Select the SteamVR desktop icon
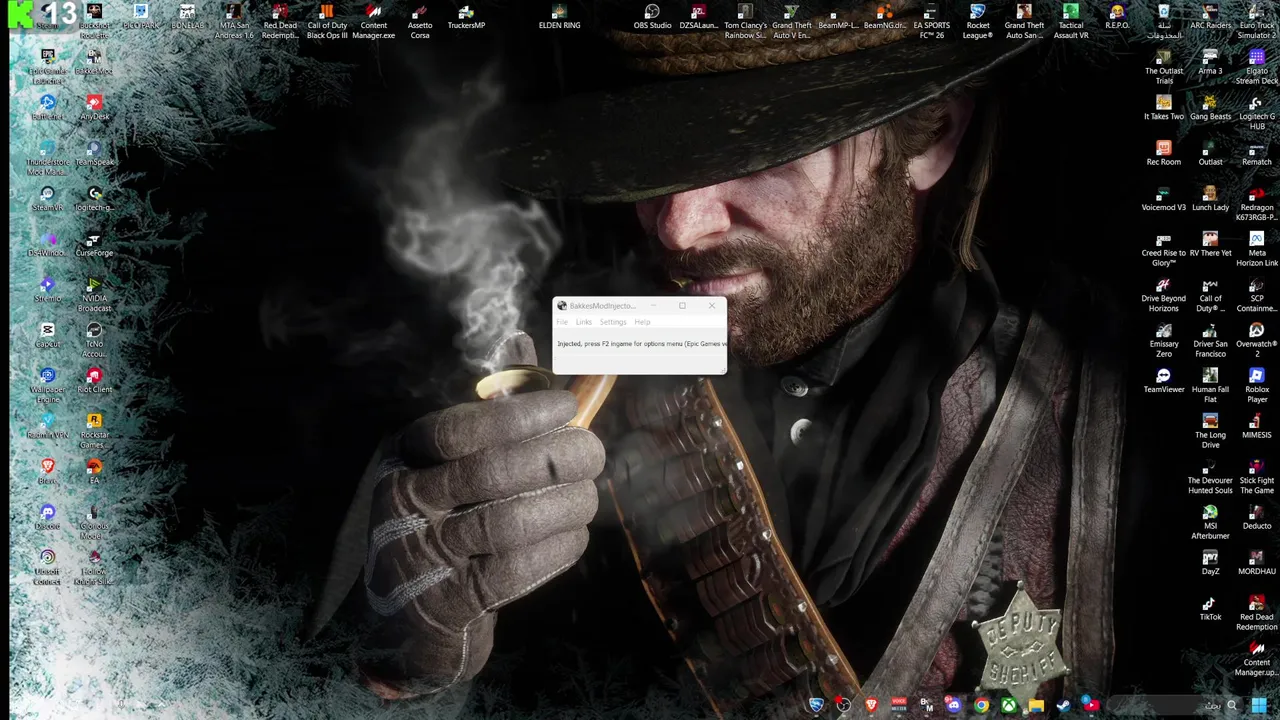 [x=47, y=199]
